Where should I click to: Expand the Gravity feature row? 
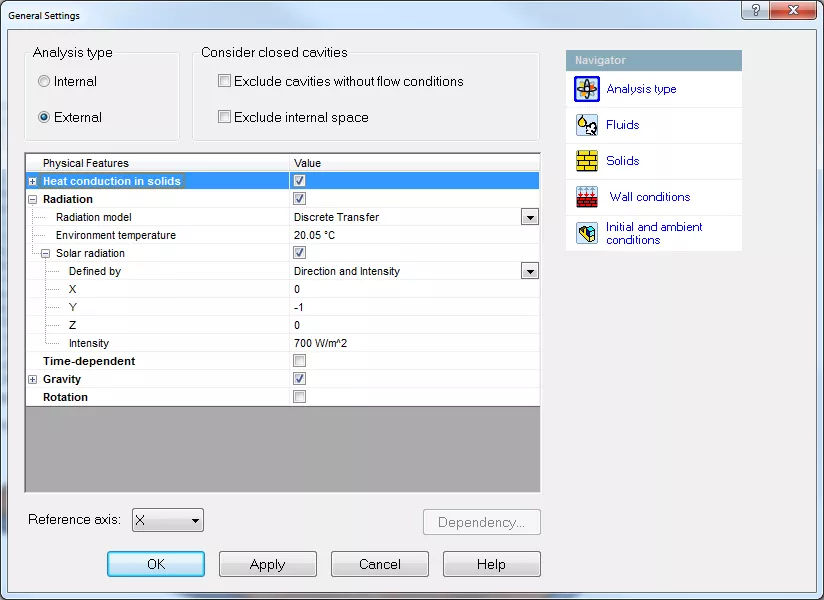(33, 379)
